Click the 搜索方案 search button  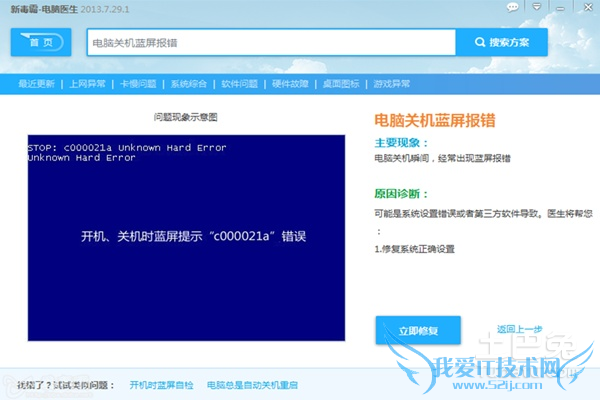pos(502,42)
